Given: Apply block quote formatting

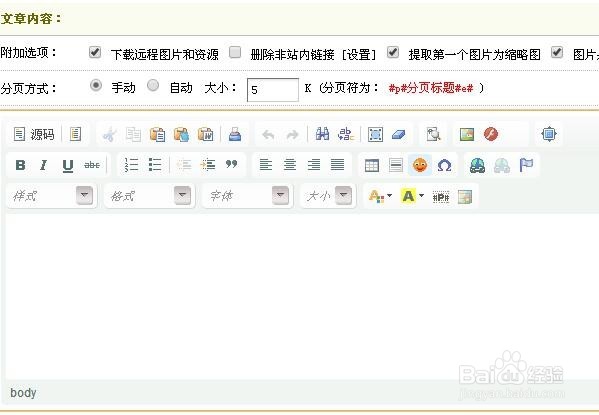Looking at the screenshot, I should (x=232, y=164).
